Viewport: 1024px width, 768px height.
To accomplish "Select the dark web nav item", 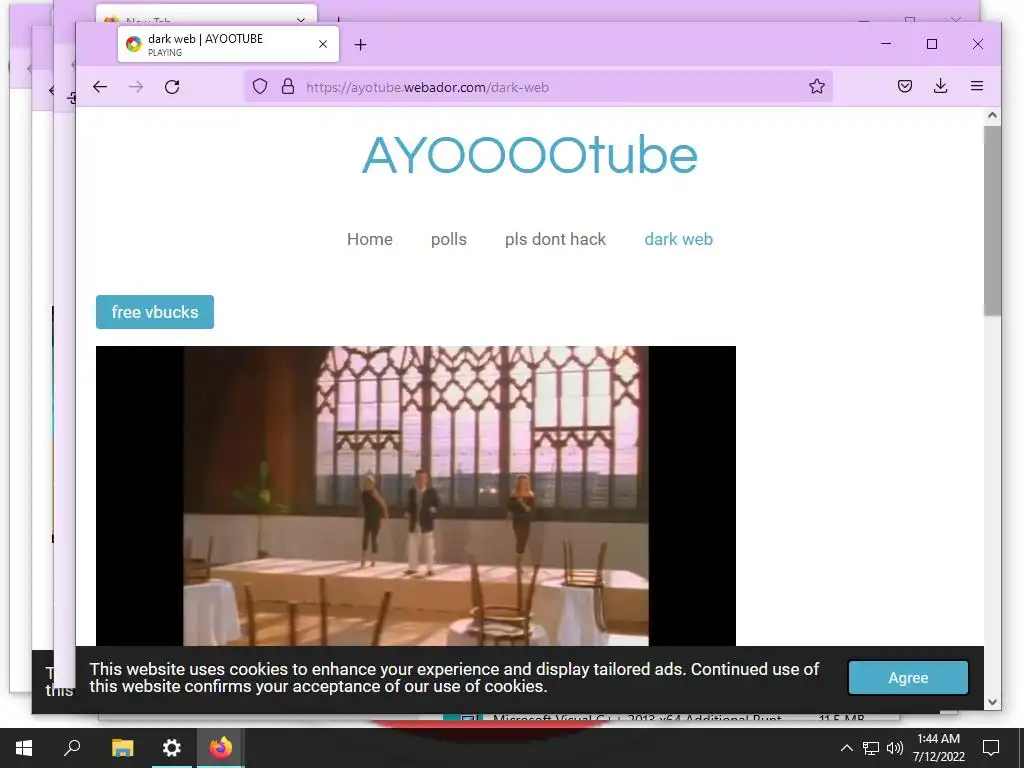I will [679, 239].
